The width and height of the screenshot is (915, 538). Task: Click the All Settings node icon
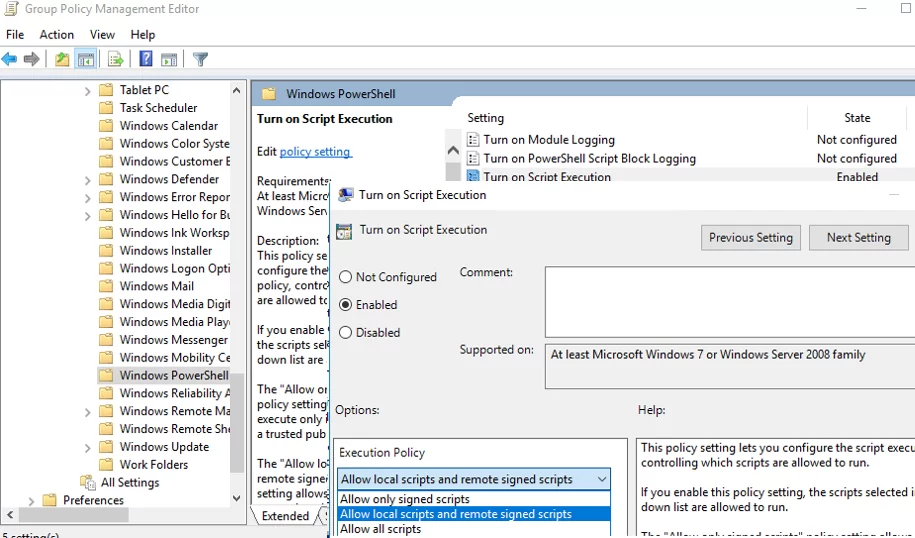tap(88, 483)
